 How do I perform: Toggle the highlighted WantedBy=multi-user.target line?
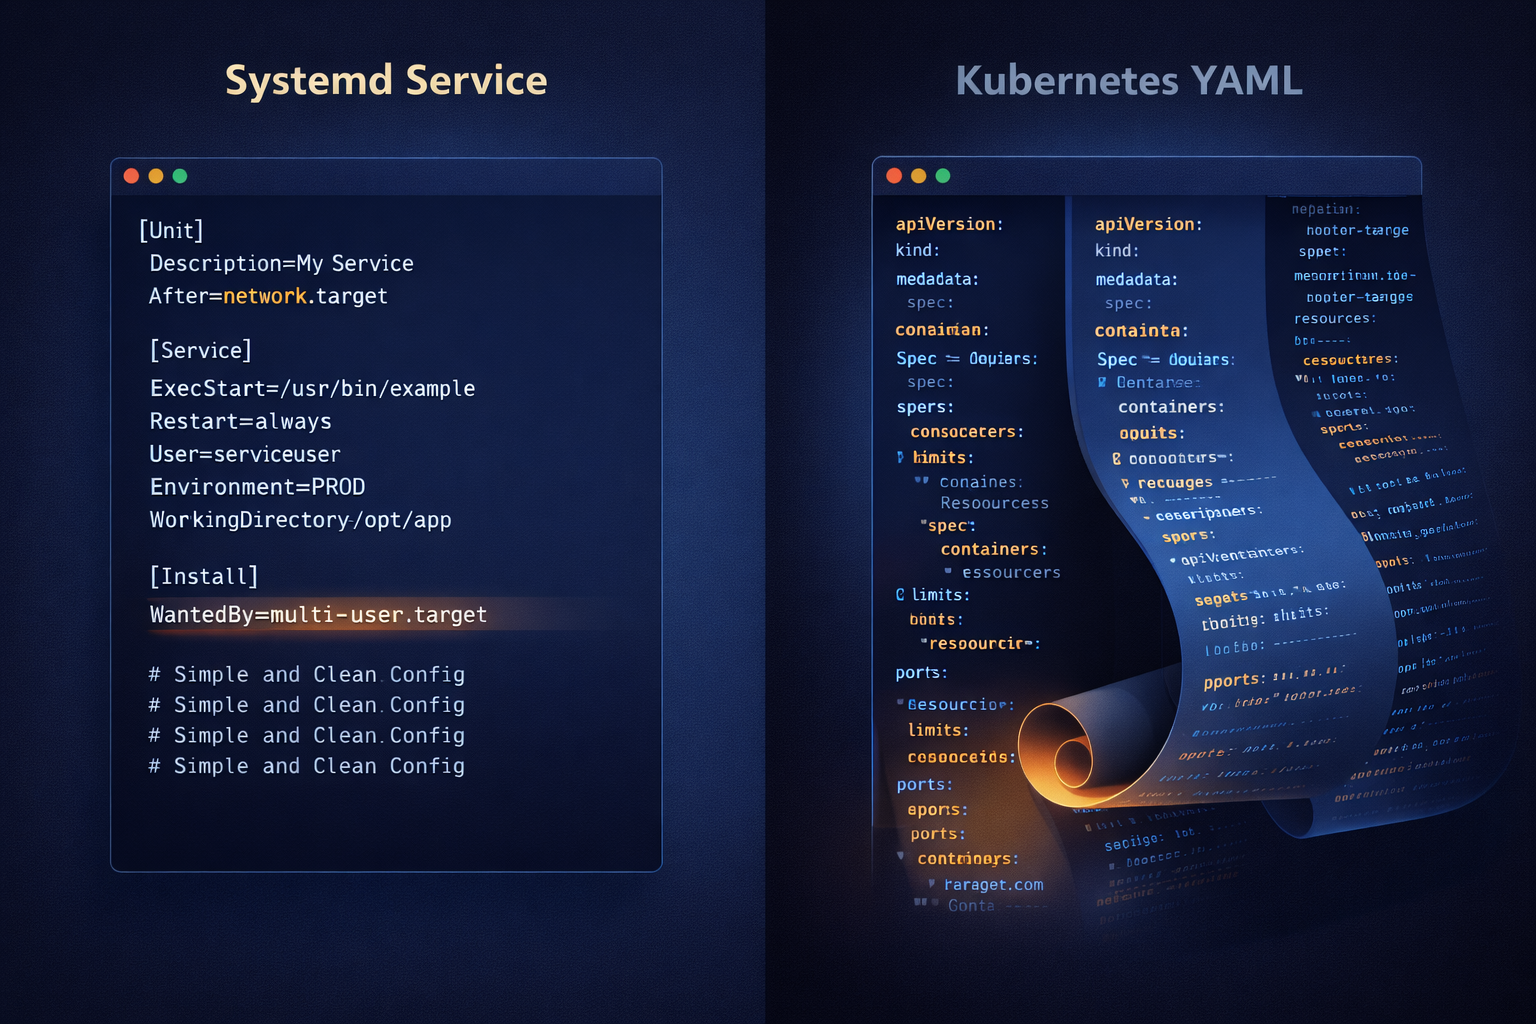coord(318,614)
